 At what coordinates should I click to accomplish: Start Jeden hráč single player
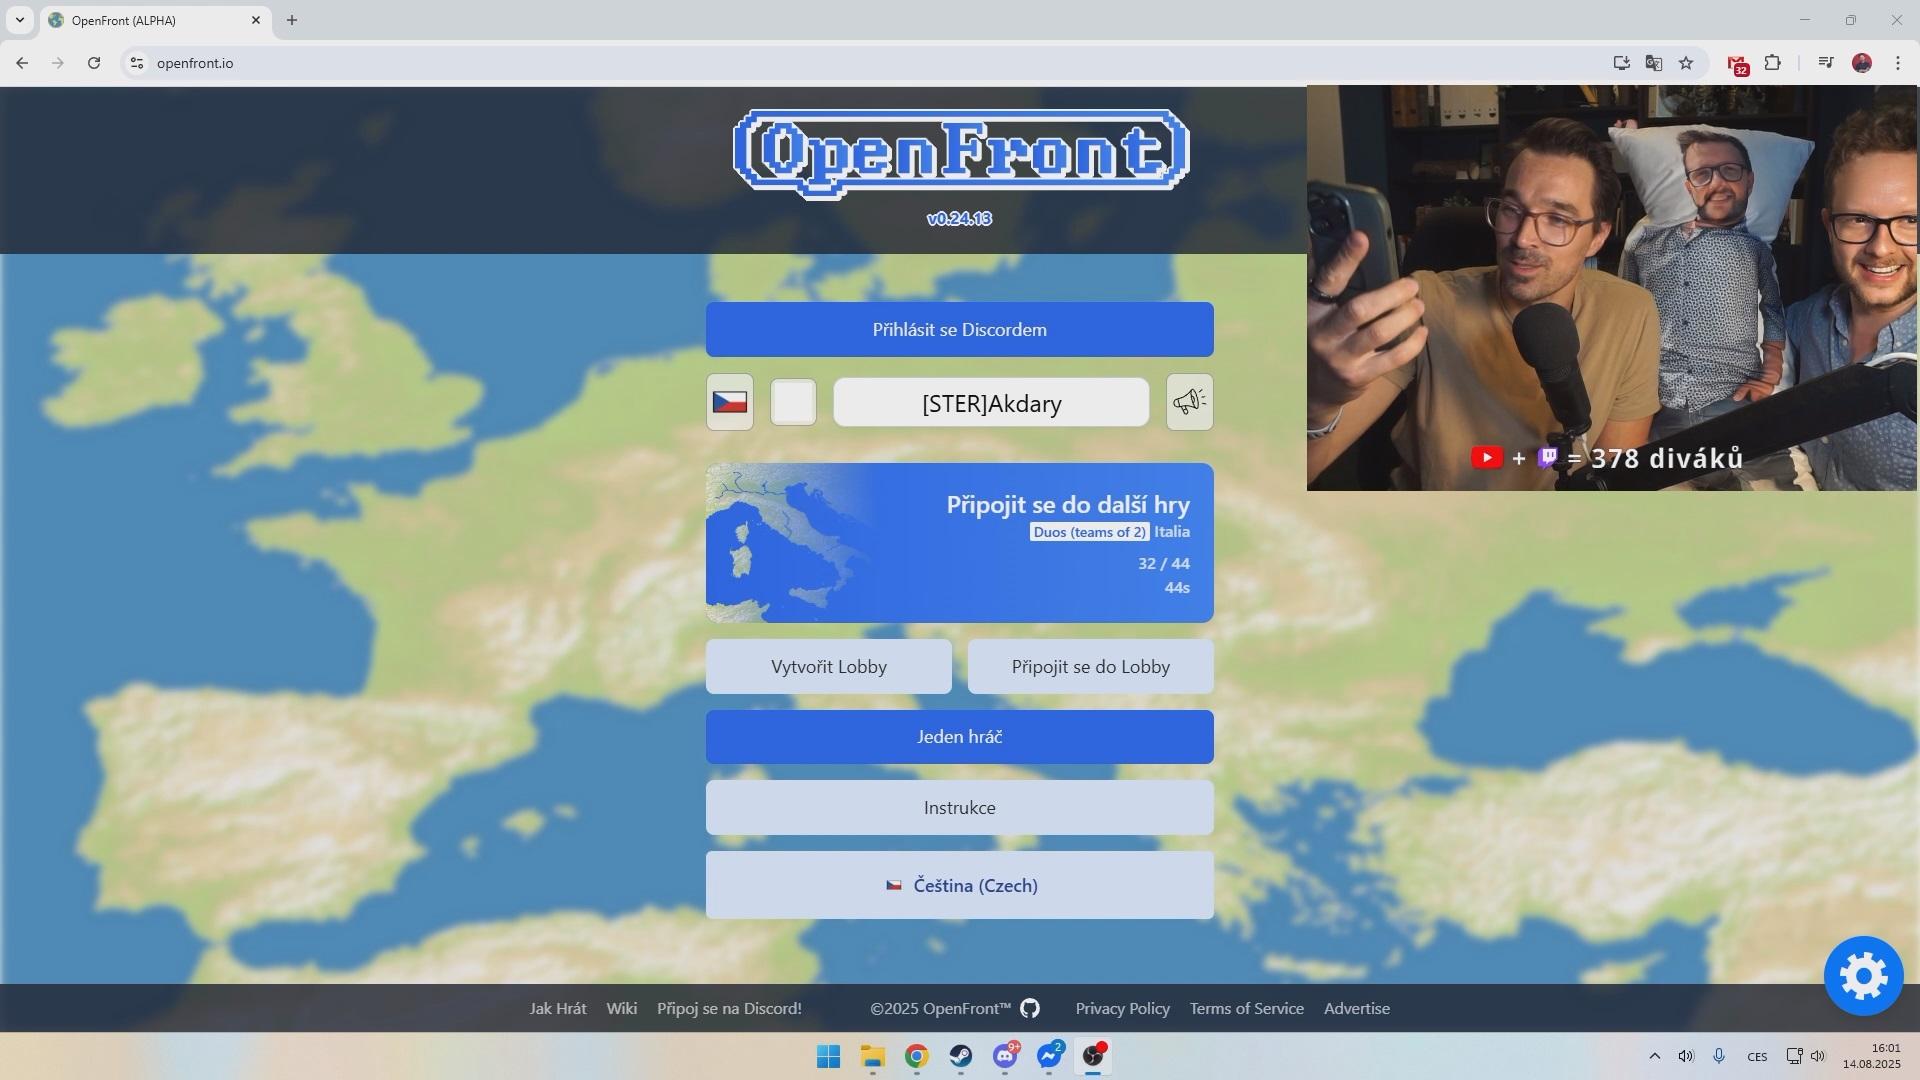tap(960, 737)
